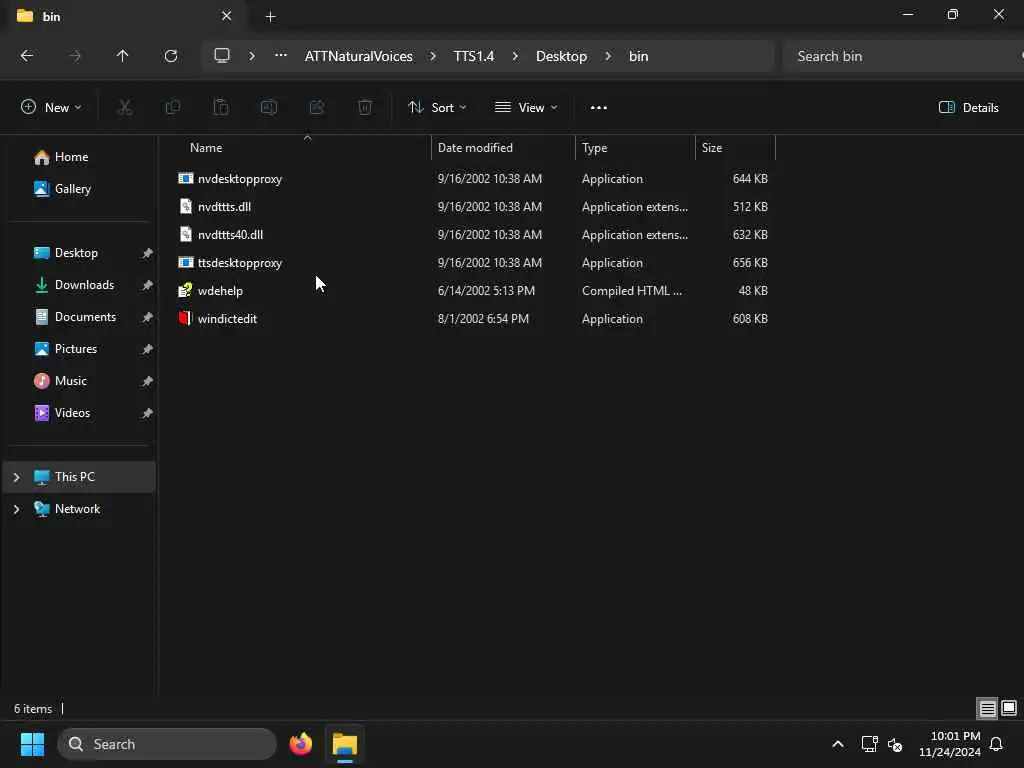
Task: Click the Paste toolbar icon
Action: (x=221, y=107)
